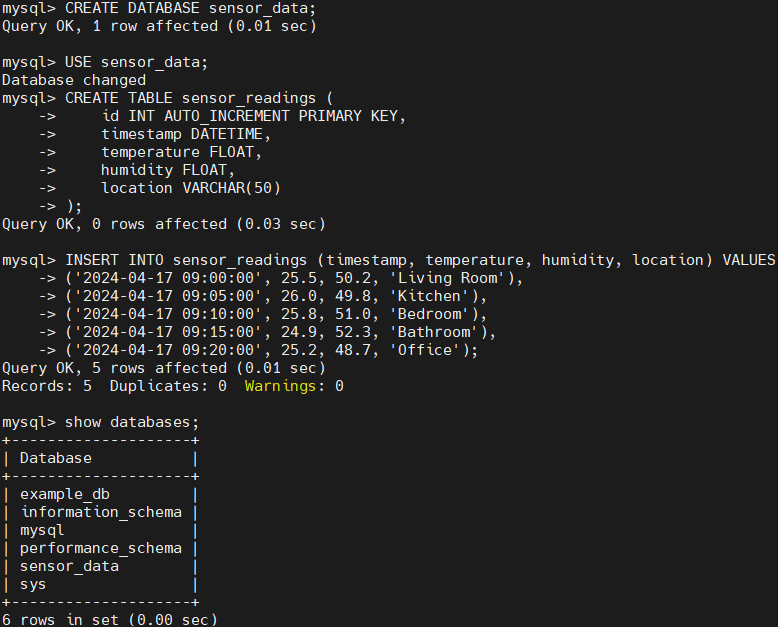Click the timestamp DATETIME column definition
Image resolution: width=778 pixels, height=627 pixels.
[x=186, y=134]
